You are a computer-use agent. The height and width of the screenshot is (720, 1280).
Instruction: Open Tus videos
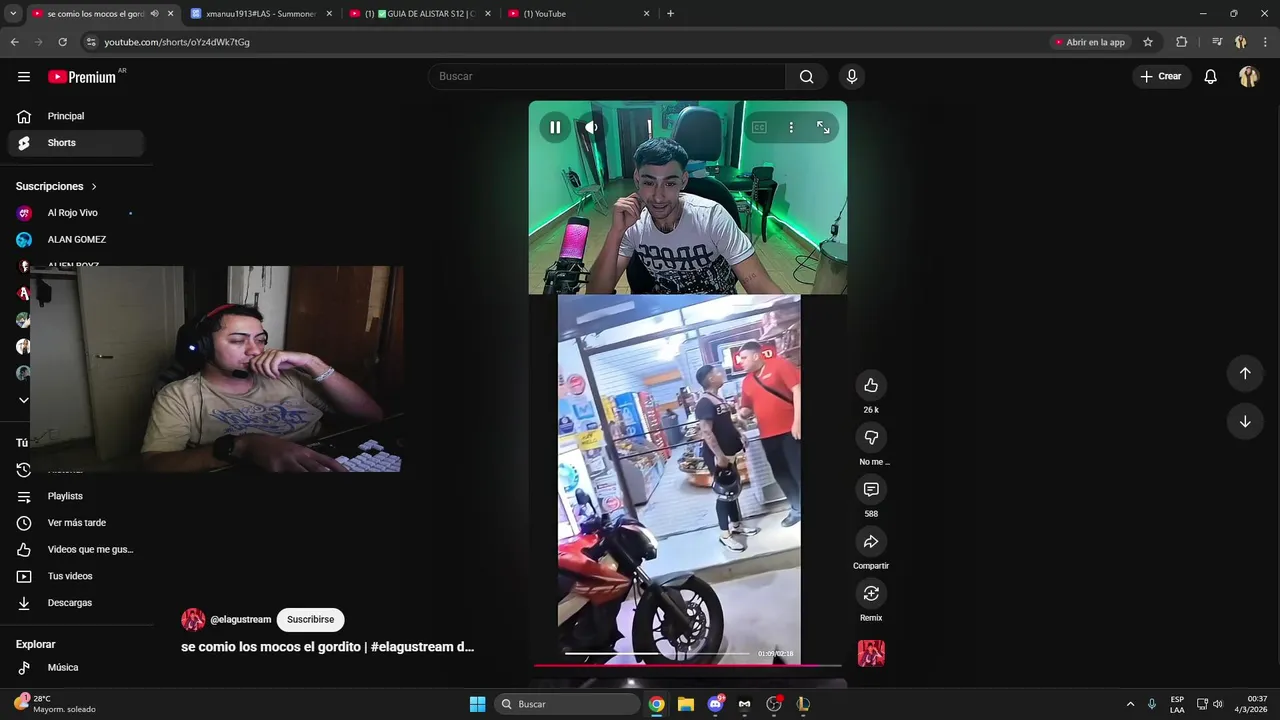pos(76,576)
